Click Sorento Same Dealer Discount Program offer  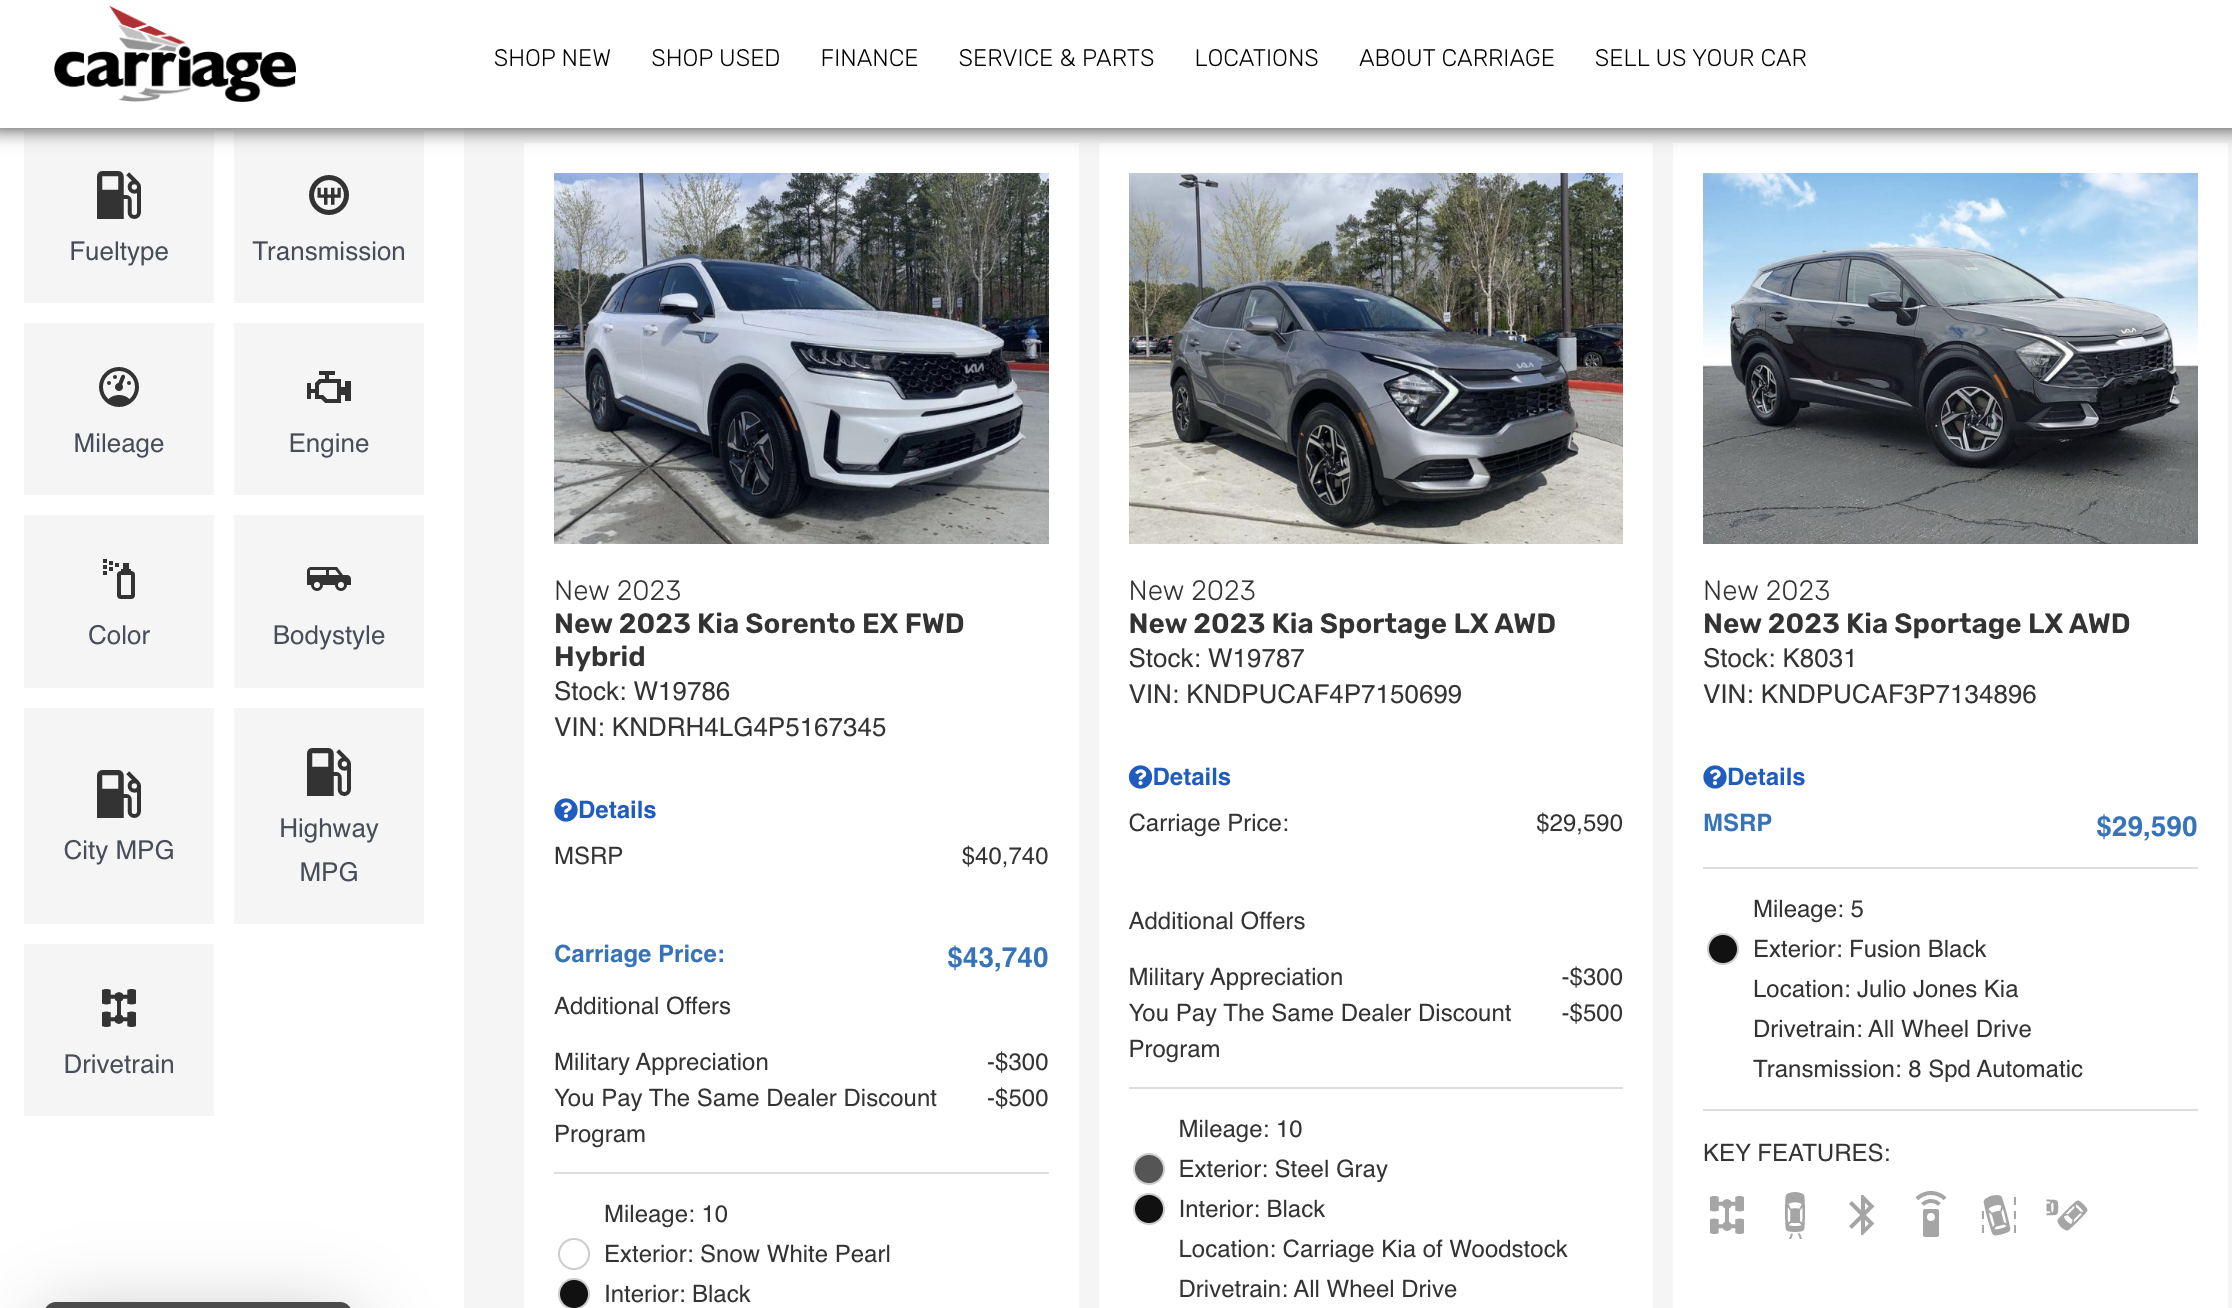tap(801, 1116)
